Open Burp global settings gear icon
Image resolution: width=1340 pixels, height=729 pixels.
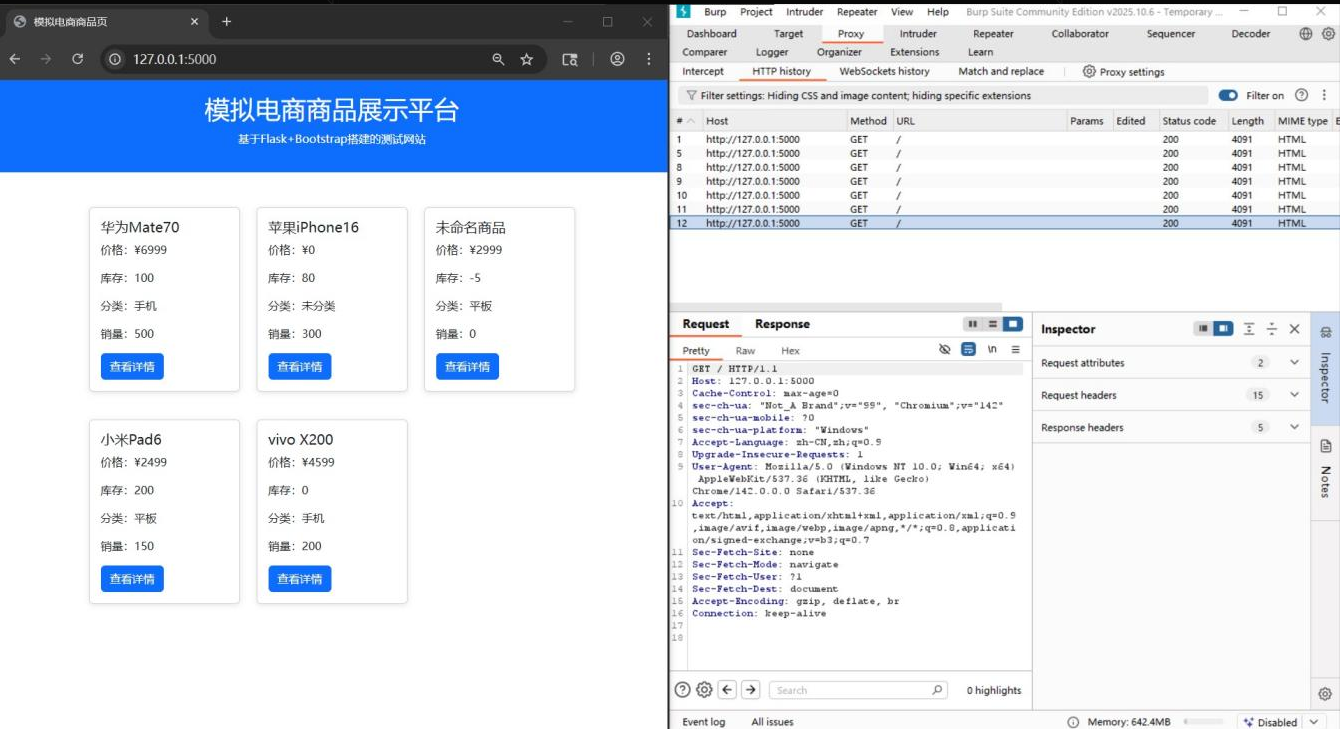point(1327,34)
